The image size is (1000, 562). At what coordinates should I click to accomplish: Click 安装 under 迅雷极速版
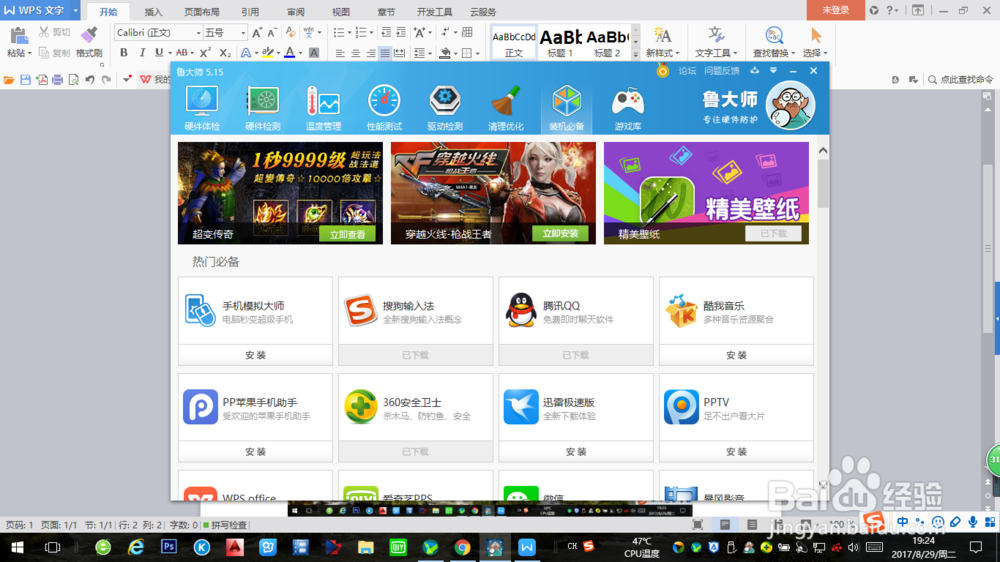point(576,452)
